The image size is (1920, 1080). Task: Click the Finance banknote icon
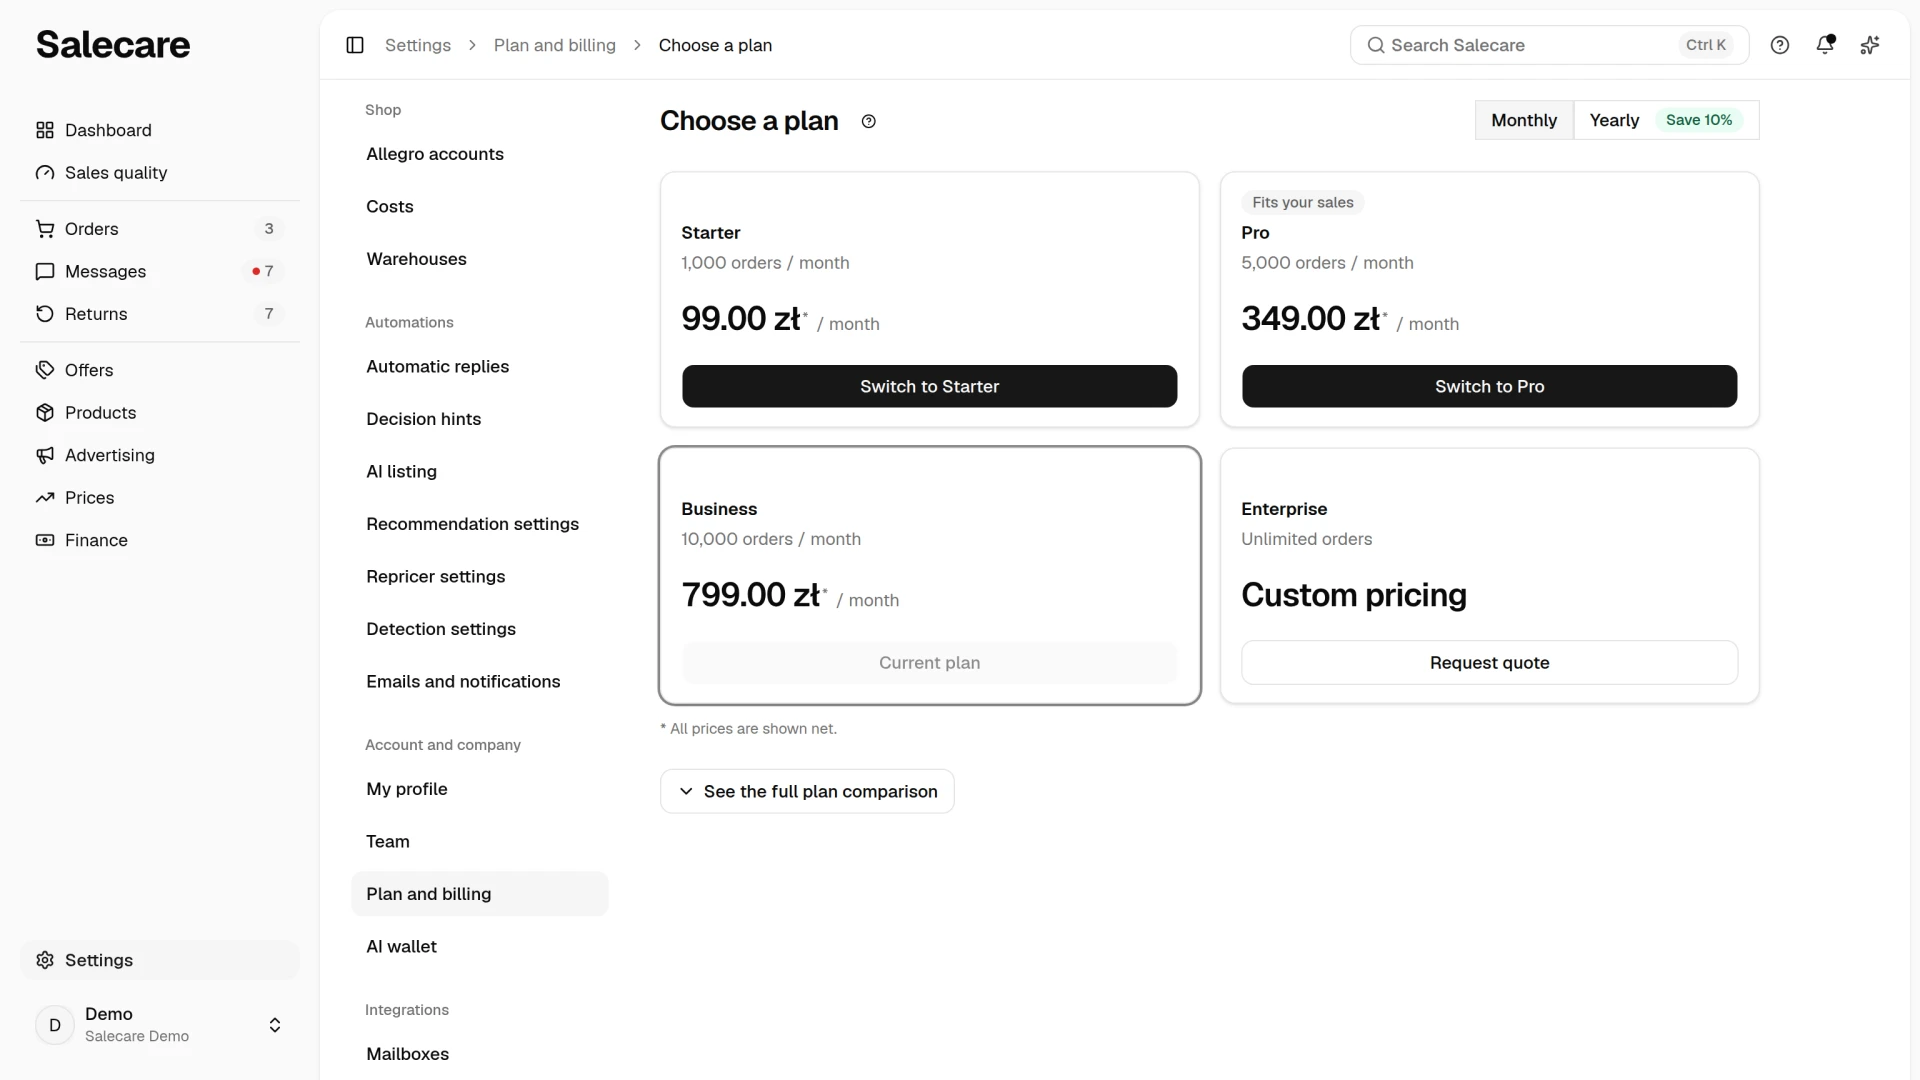coord(45,540)
